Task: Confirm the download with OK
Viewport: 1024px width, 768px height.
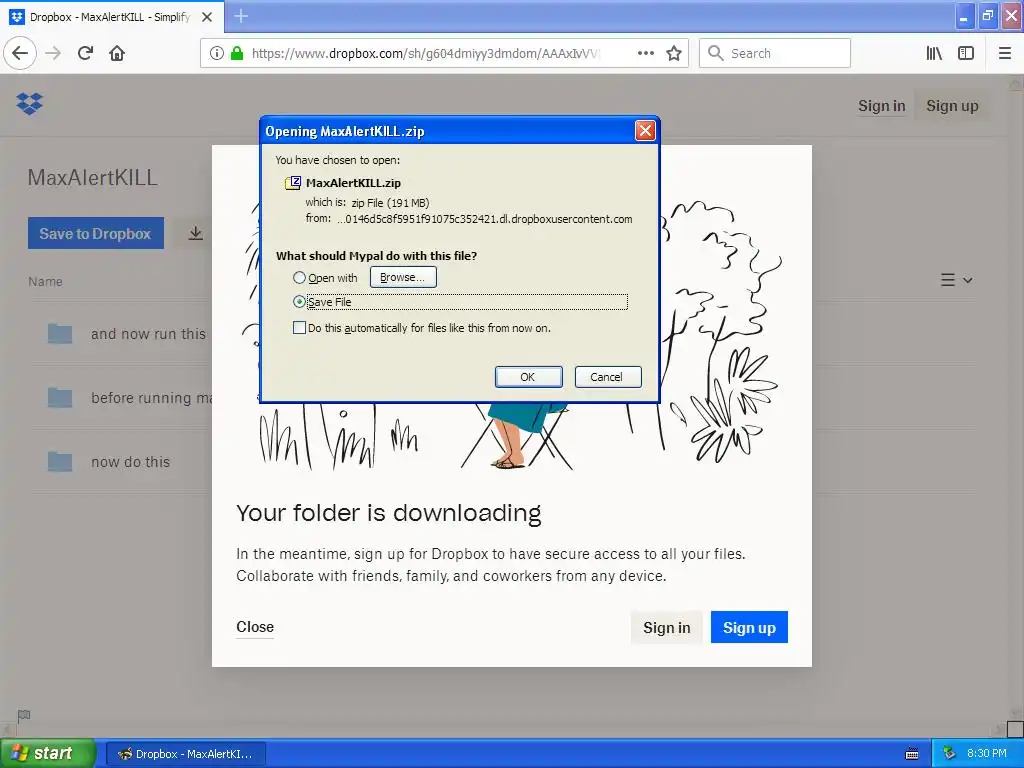Action: click(x=528, y=377)
